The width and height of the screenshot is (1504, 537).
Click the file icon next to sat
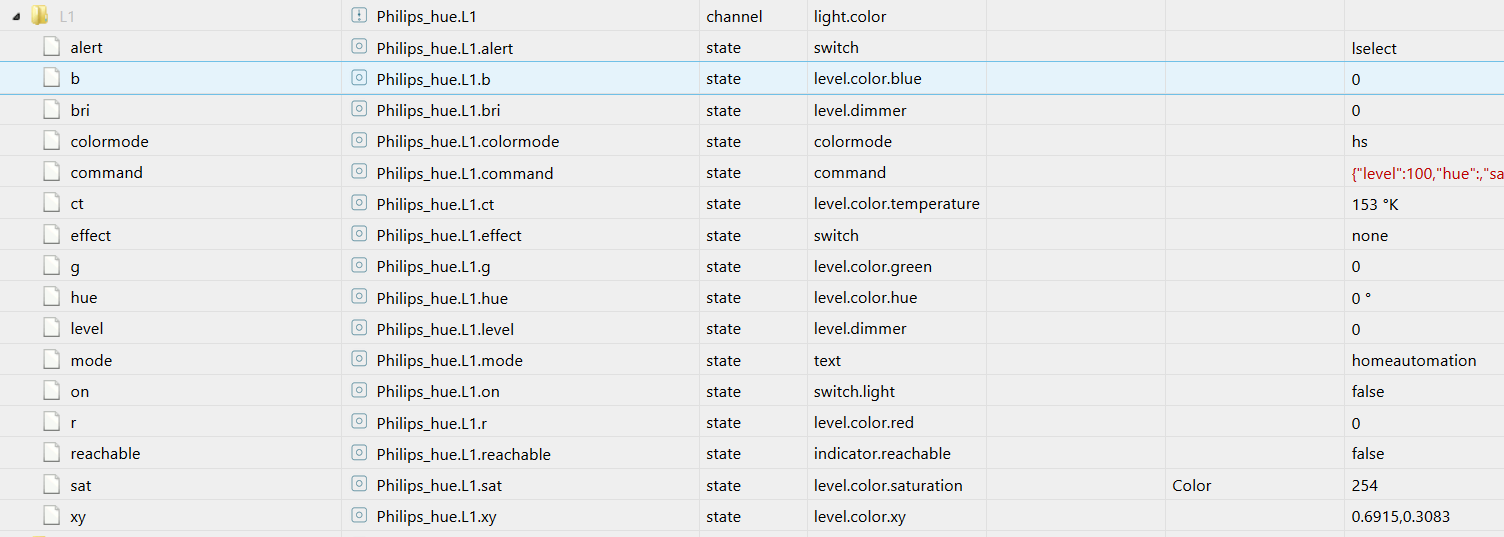pos(51,485)
